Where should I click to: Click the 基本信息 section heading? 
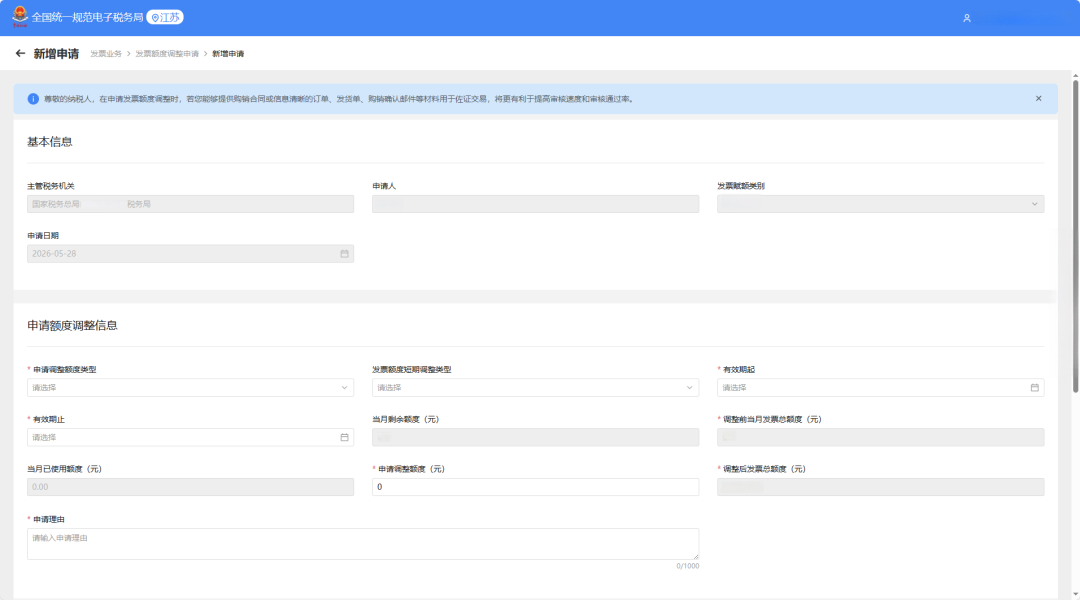50,142
